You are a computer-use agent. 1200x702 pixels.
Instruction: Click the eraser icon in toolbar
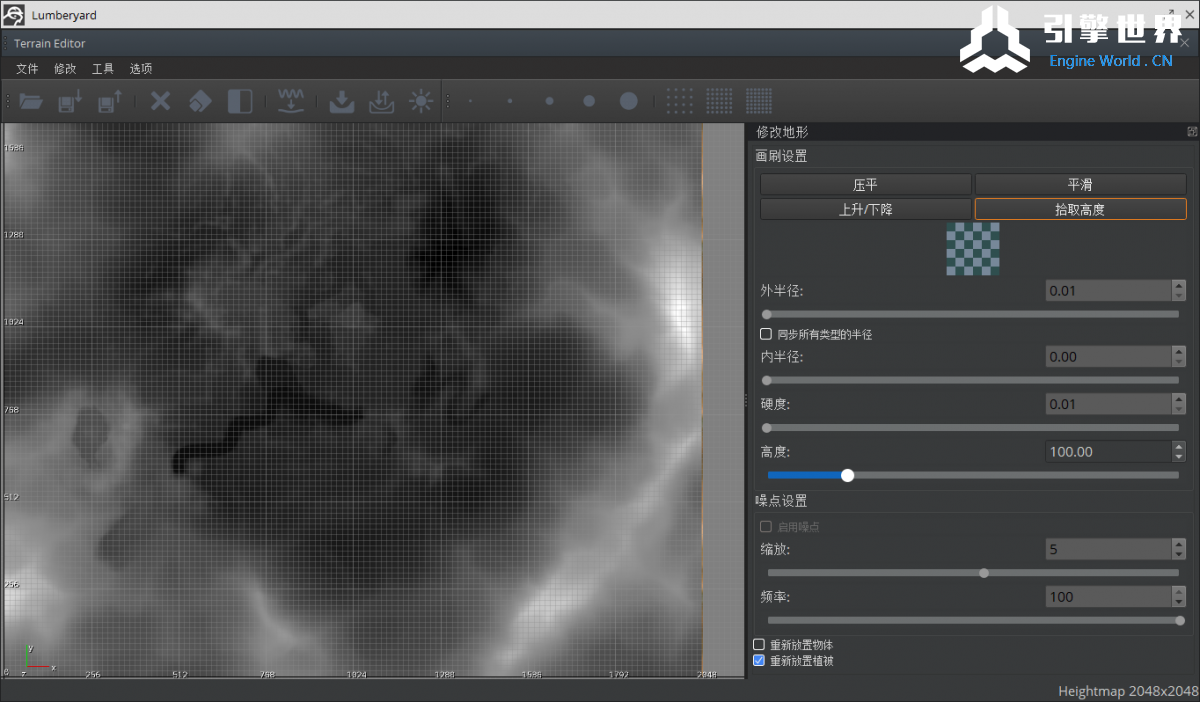pyautogui.click(x=200, y=101)
